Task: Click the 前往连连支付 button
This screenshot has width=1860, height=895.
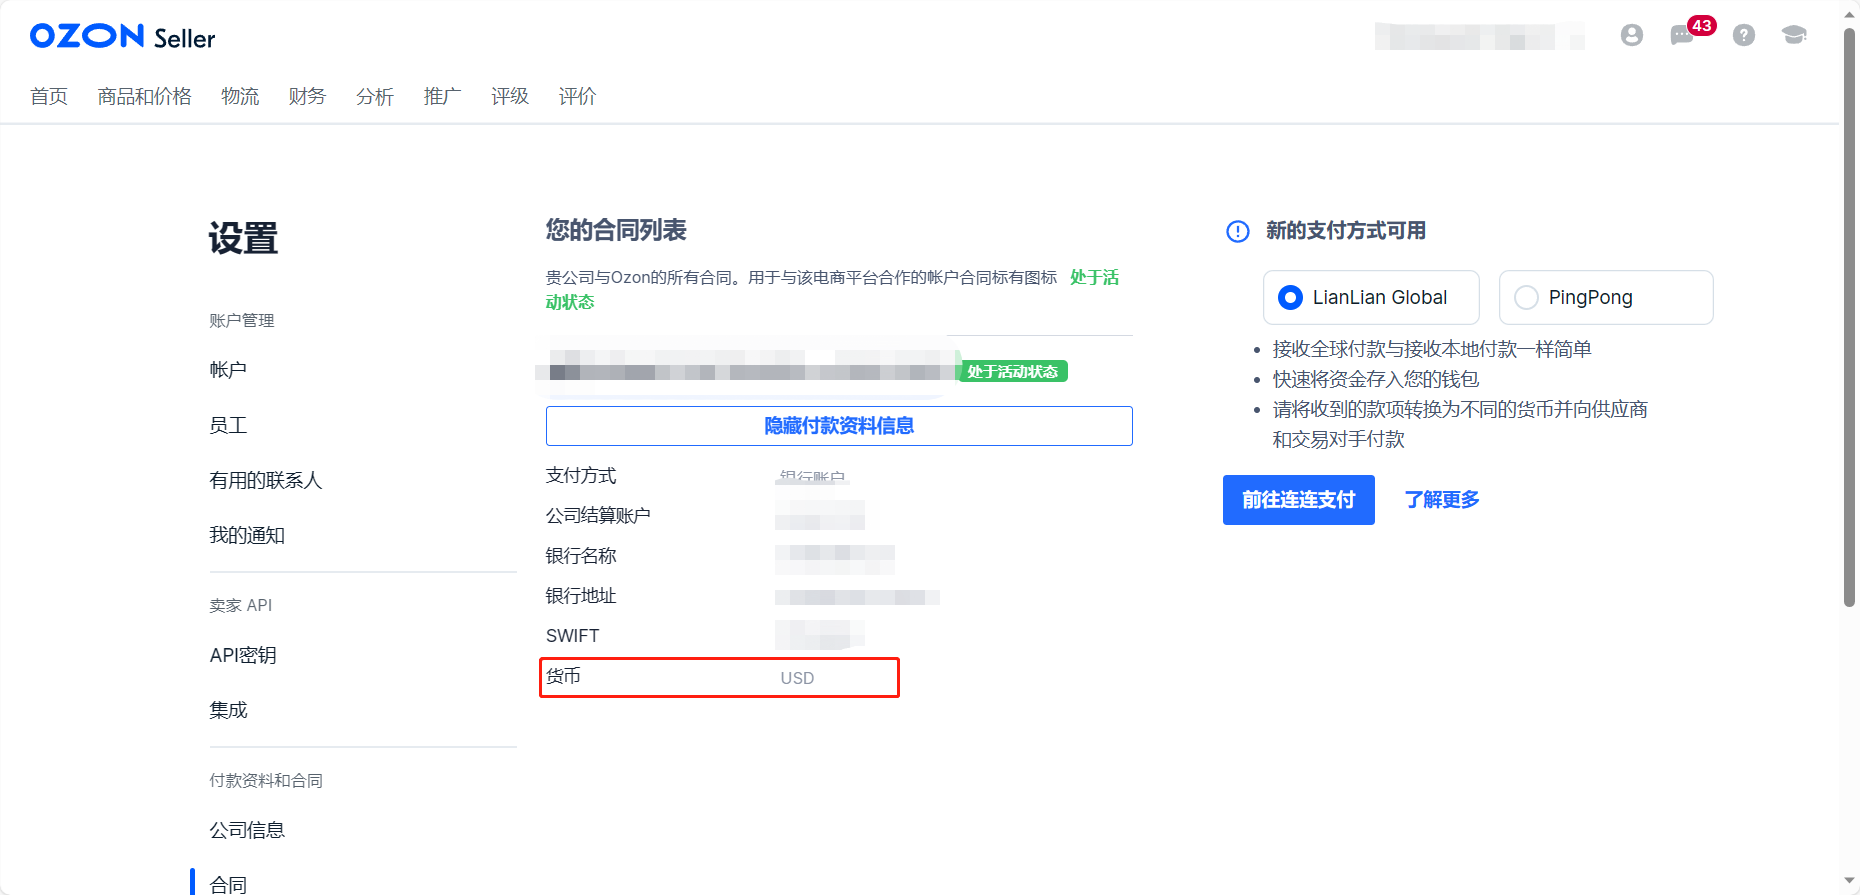Action: point(1298,500)
